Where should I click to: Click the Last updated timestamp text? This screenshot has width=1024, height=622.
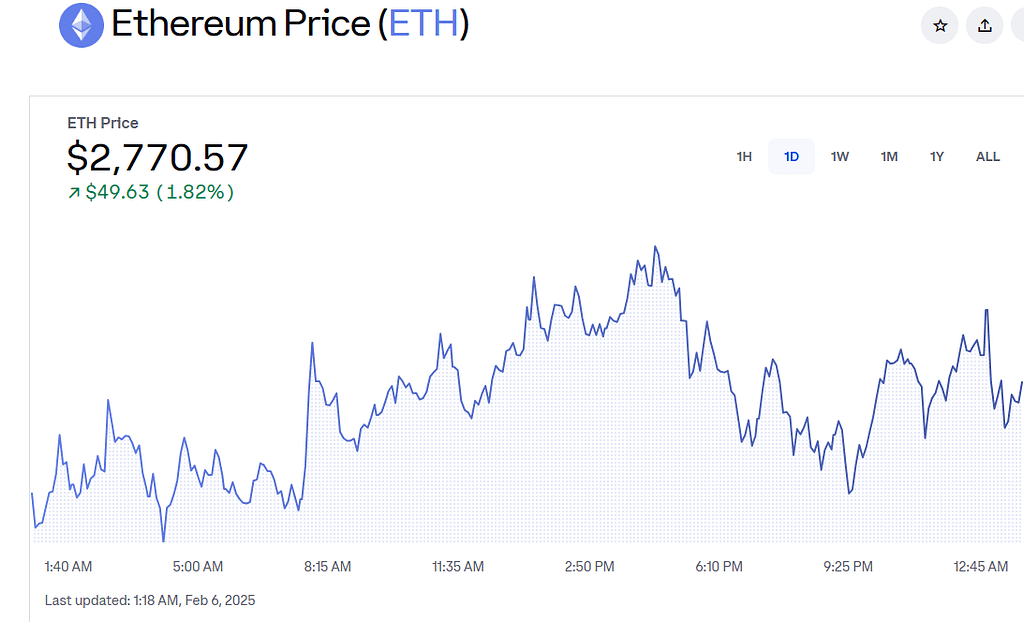[x=150, y=601]
